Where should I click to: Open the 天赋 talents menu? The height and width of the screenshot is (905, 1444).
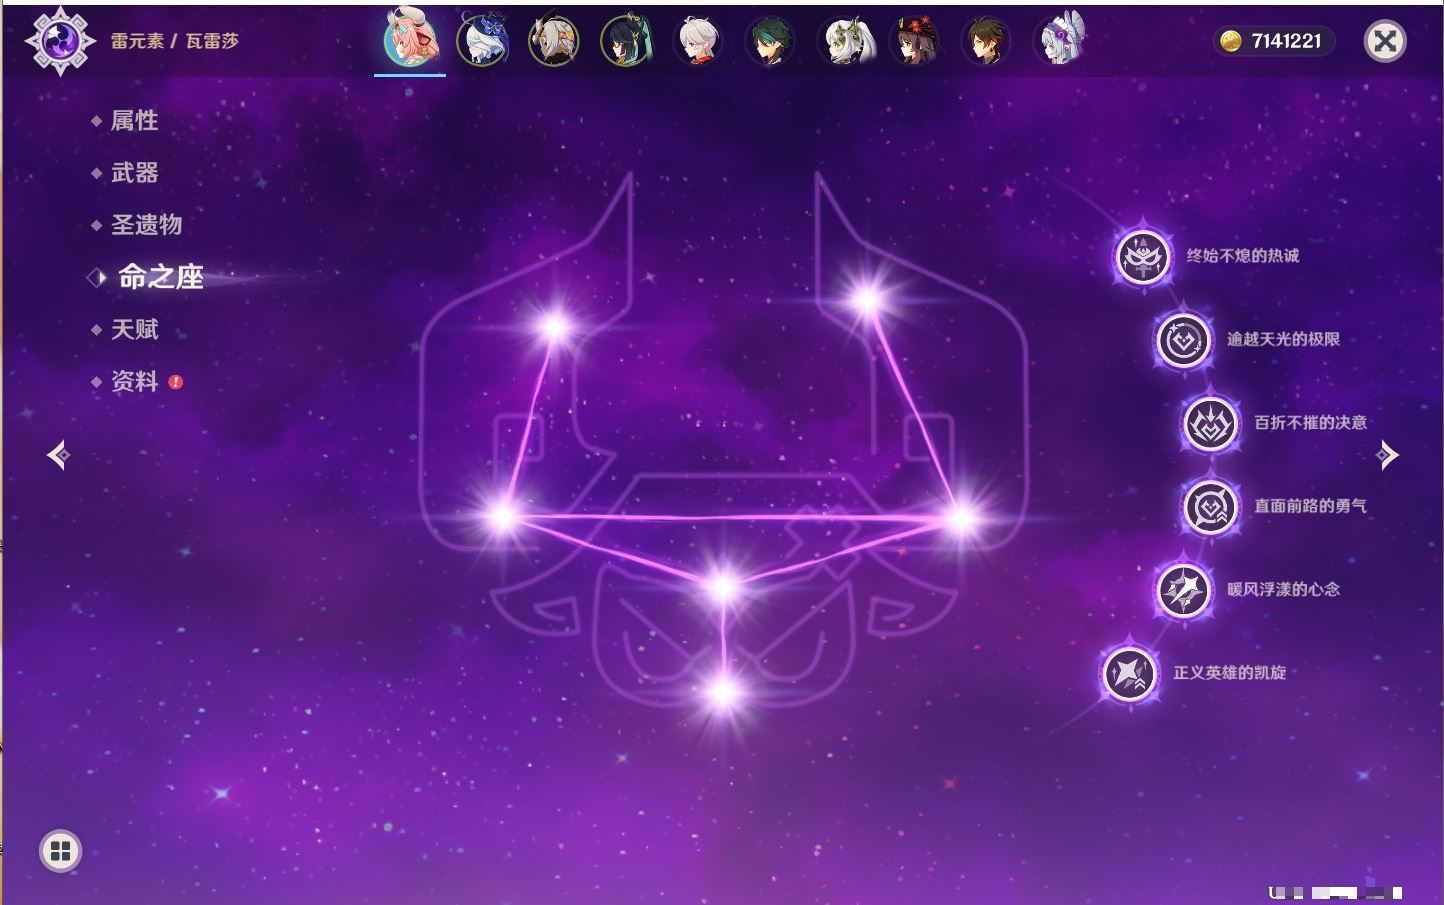134,329
